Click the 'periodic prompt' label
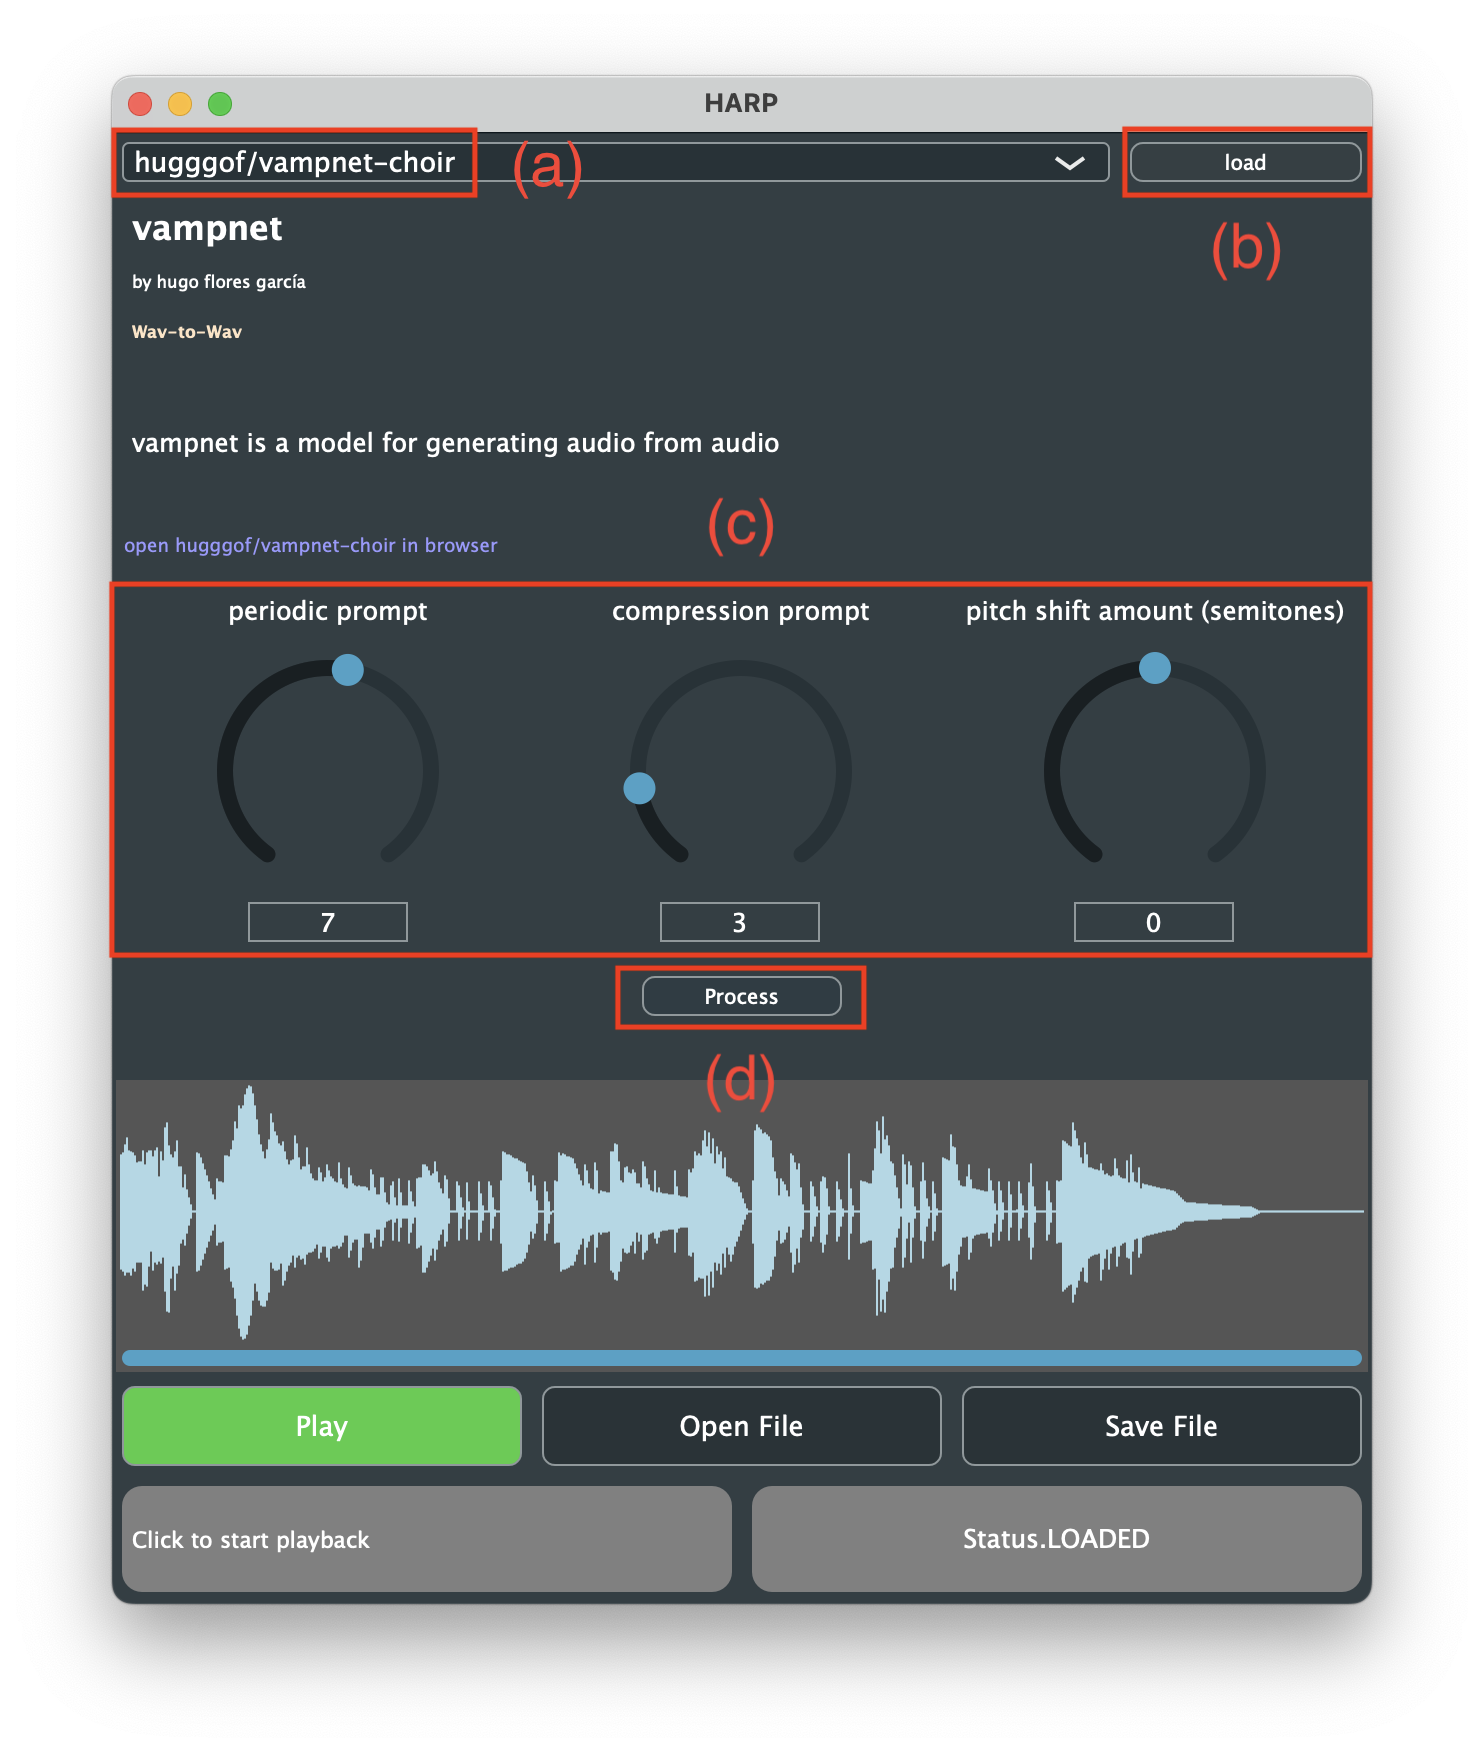This screenshot has height=1752, width=1484. pos(328,611)
